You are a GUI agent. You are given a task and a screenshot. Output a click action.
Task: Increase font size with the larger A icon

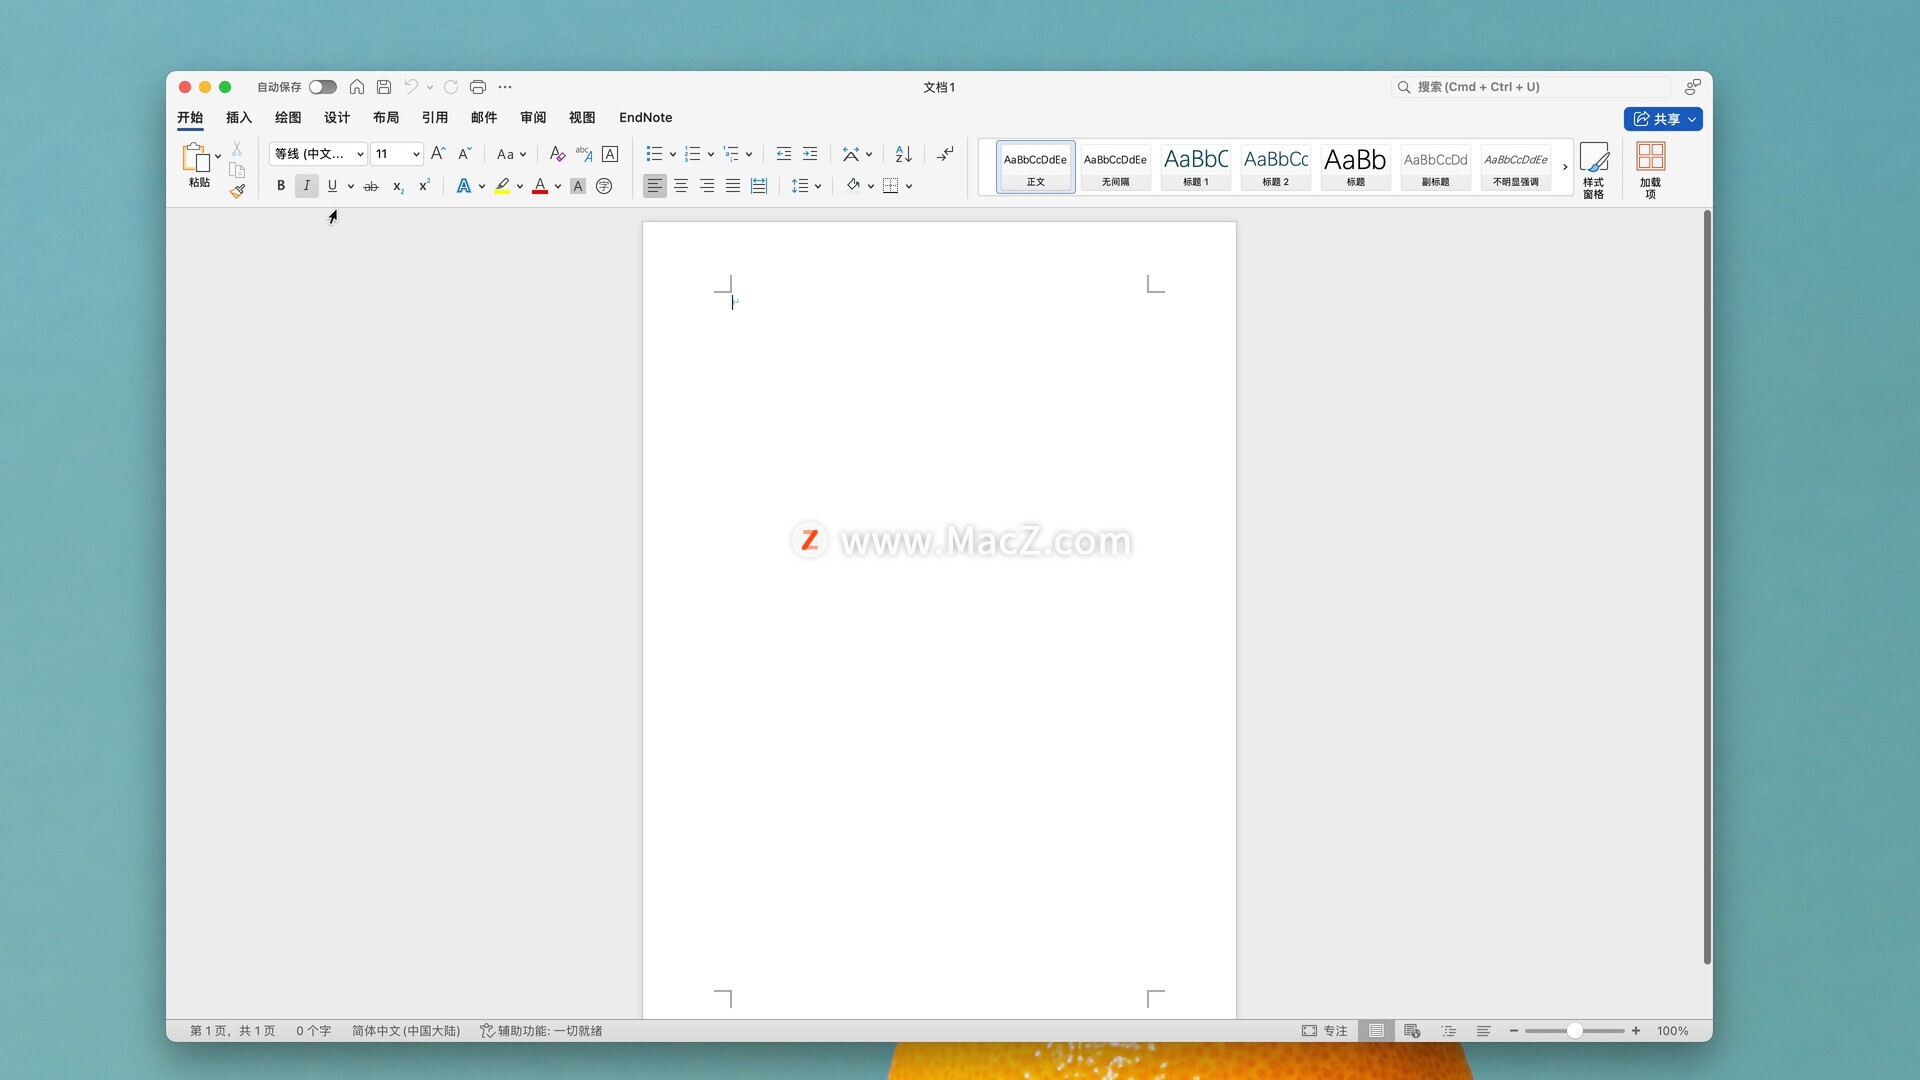pyautogui.click(x=438, y=154)
